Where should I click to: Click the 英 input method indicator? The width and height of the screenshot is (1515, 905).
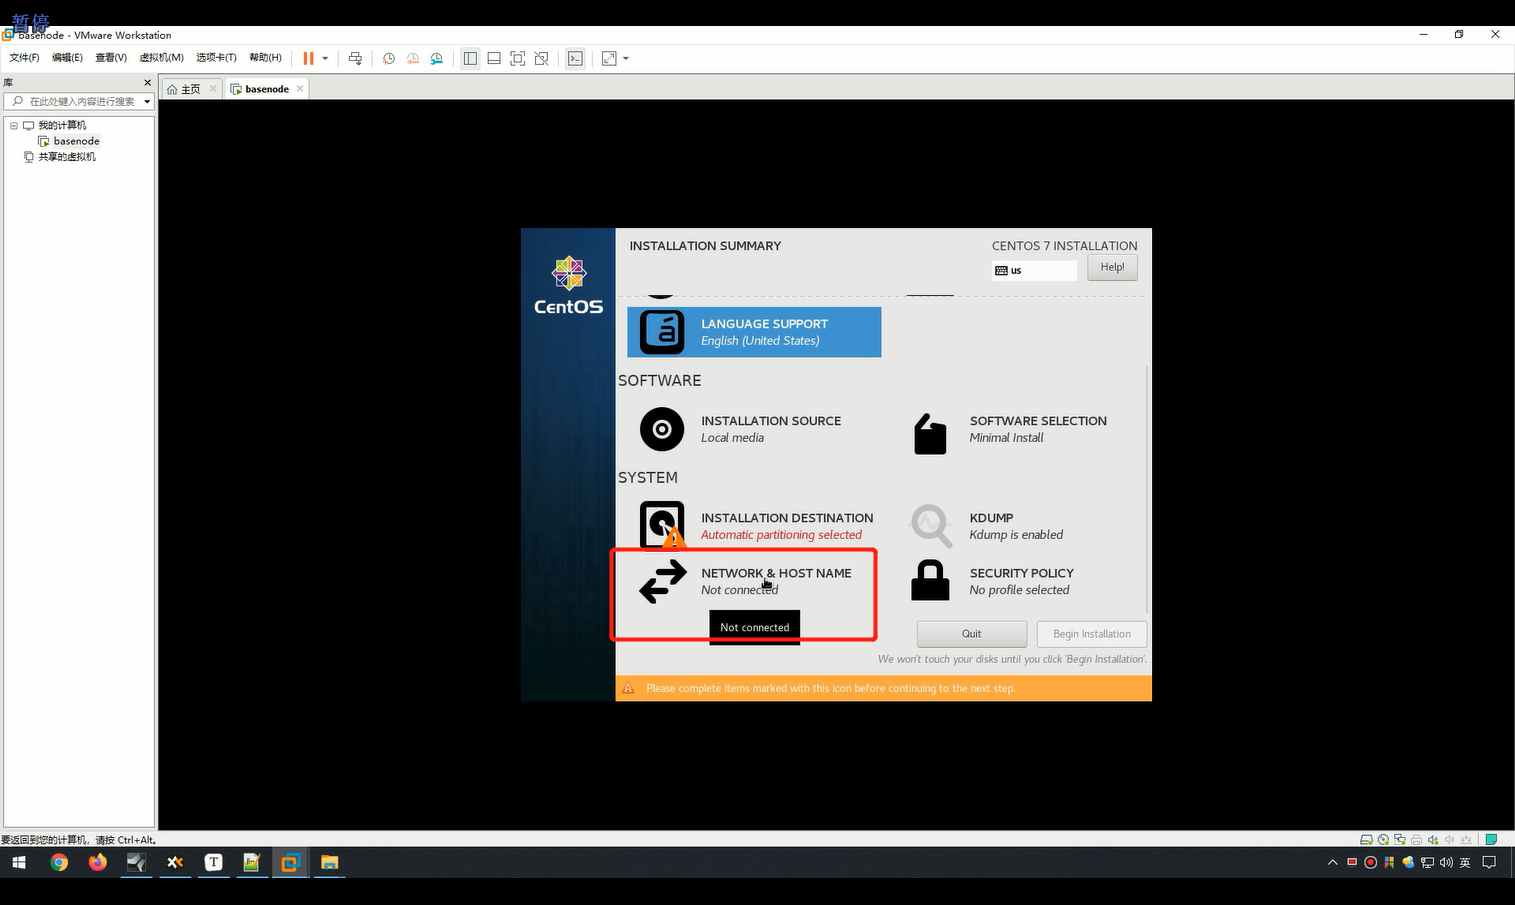1465,862
